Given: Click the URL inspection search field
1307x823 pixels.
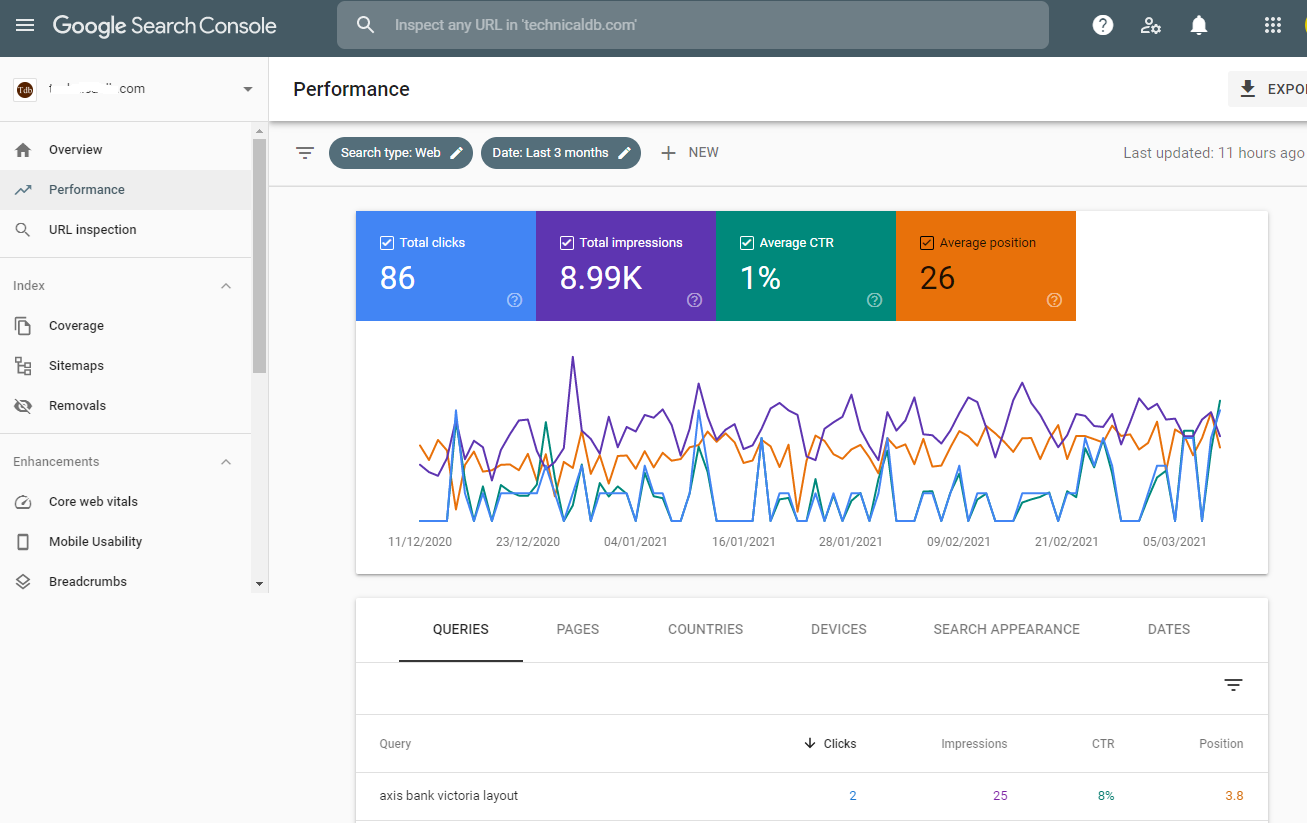Looking at the screenshot, I should (692, 25).
